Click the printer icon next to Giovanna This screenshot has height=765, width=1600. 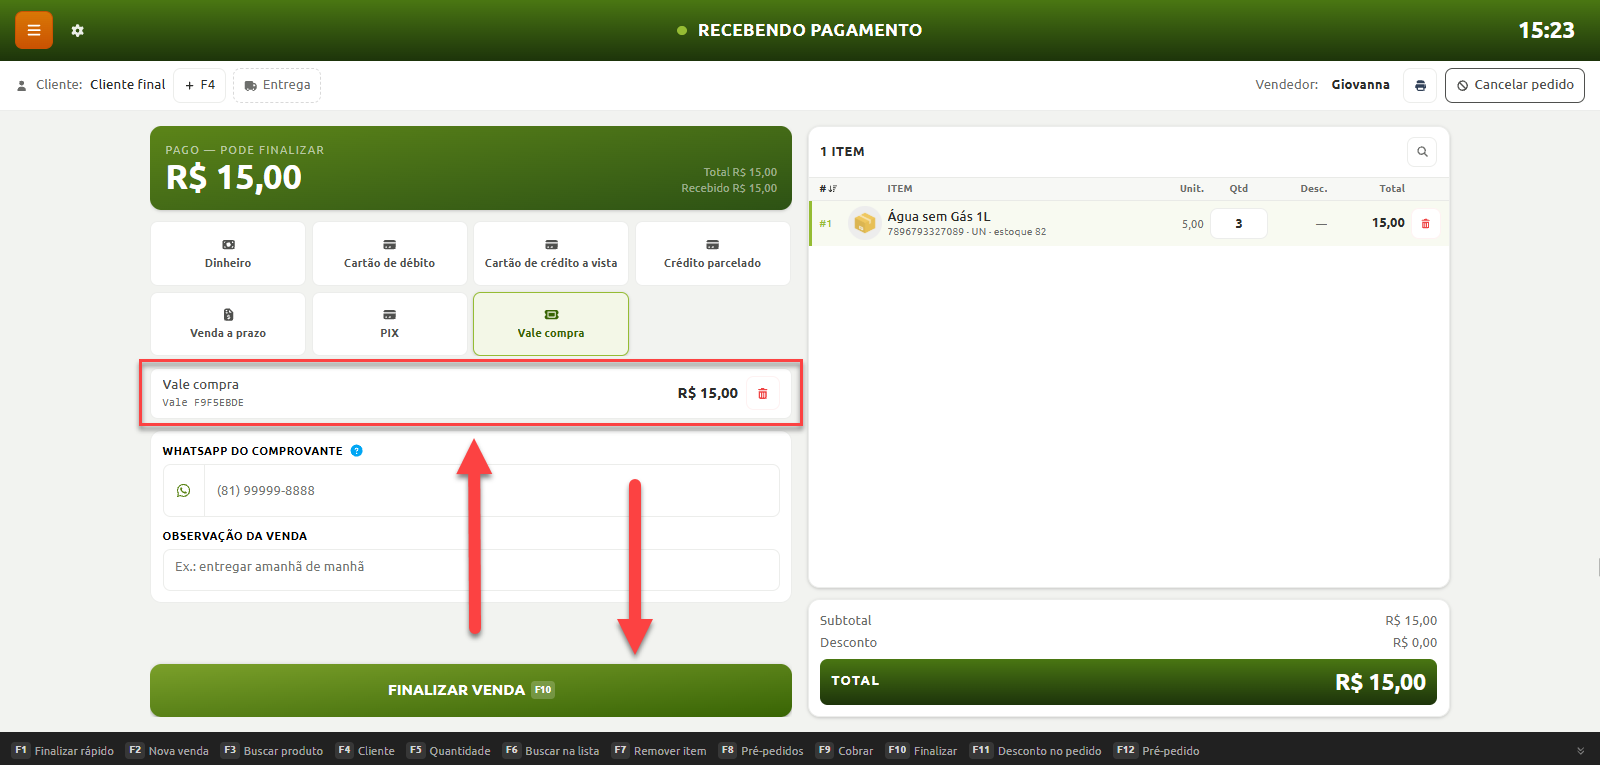tap(1420, 85)
